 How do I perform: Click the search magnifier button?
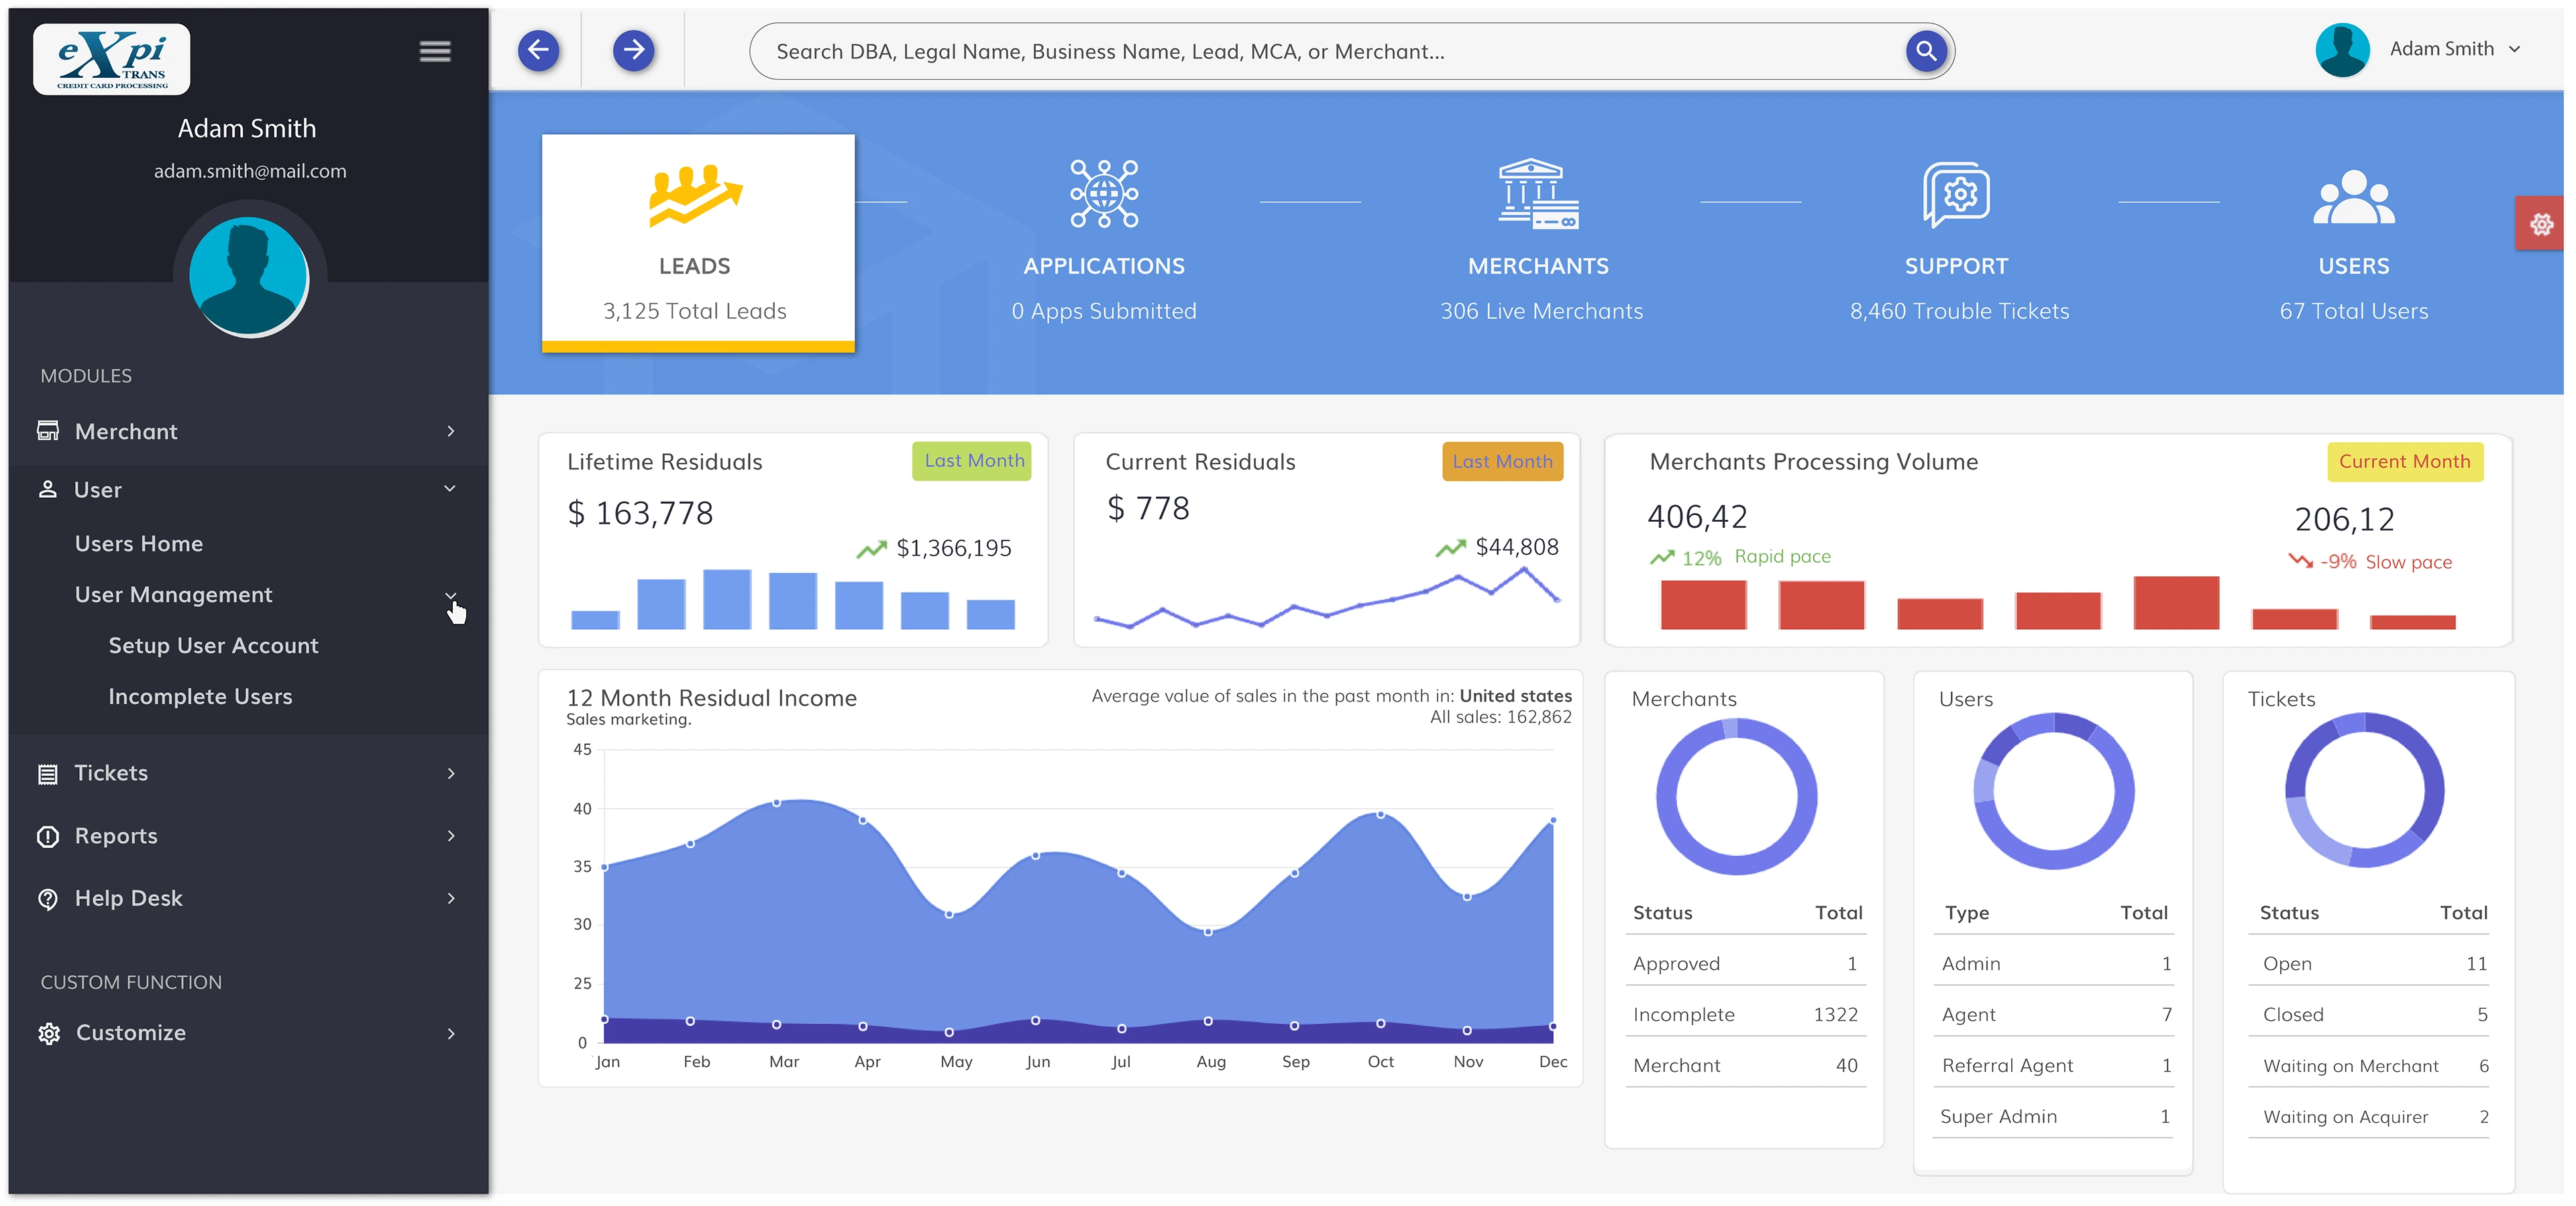pos(1926,50)
